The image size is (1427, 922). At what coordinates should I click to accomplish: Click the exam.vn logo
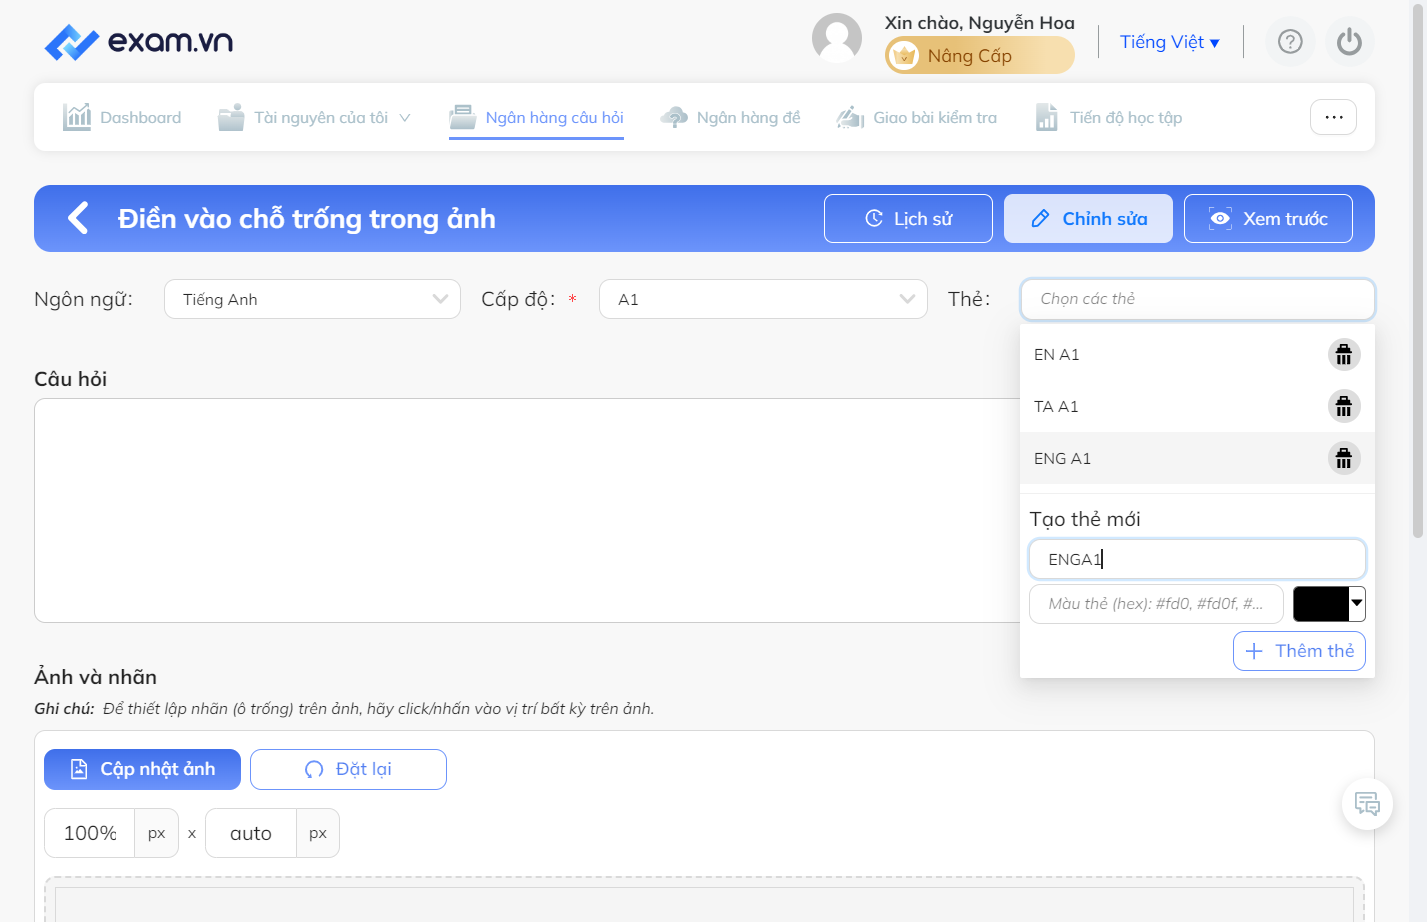(139, 42)
